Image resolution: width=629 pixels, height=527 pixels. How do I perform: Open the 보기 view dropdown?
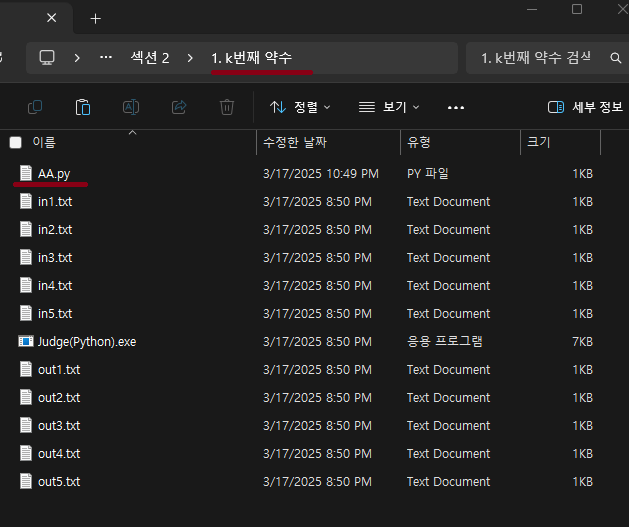click(x=389, y=107)
